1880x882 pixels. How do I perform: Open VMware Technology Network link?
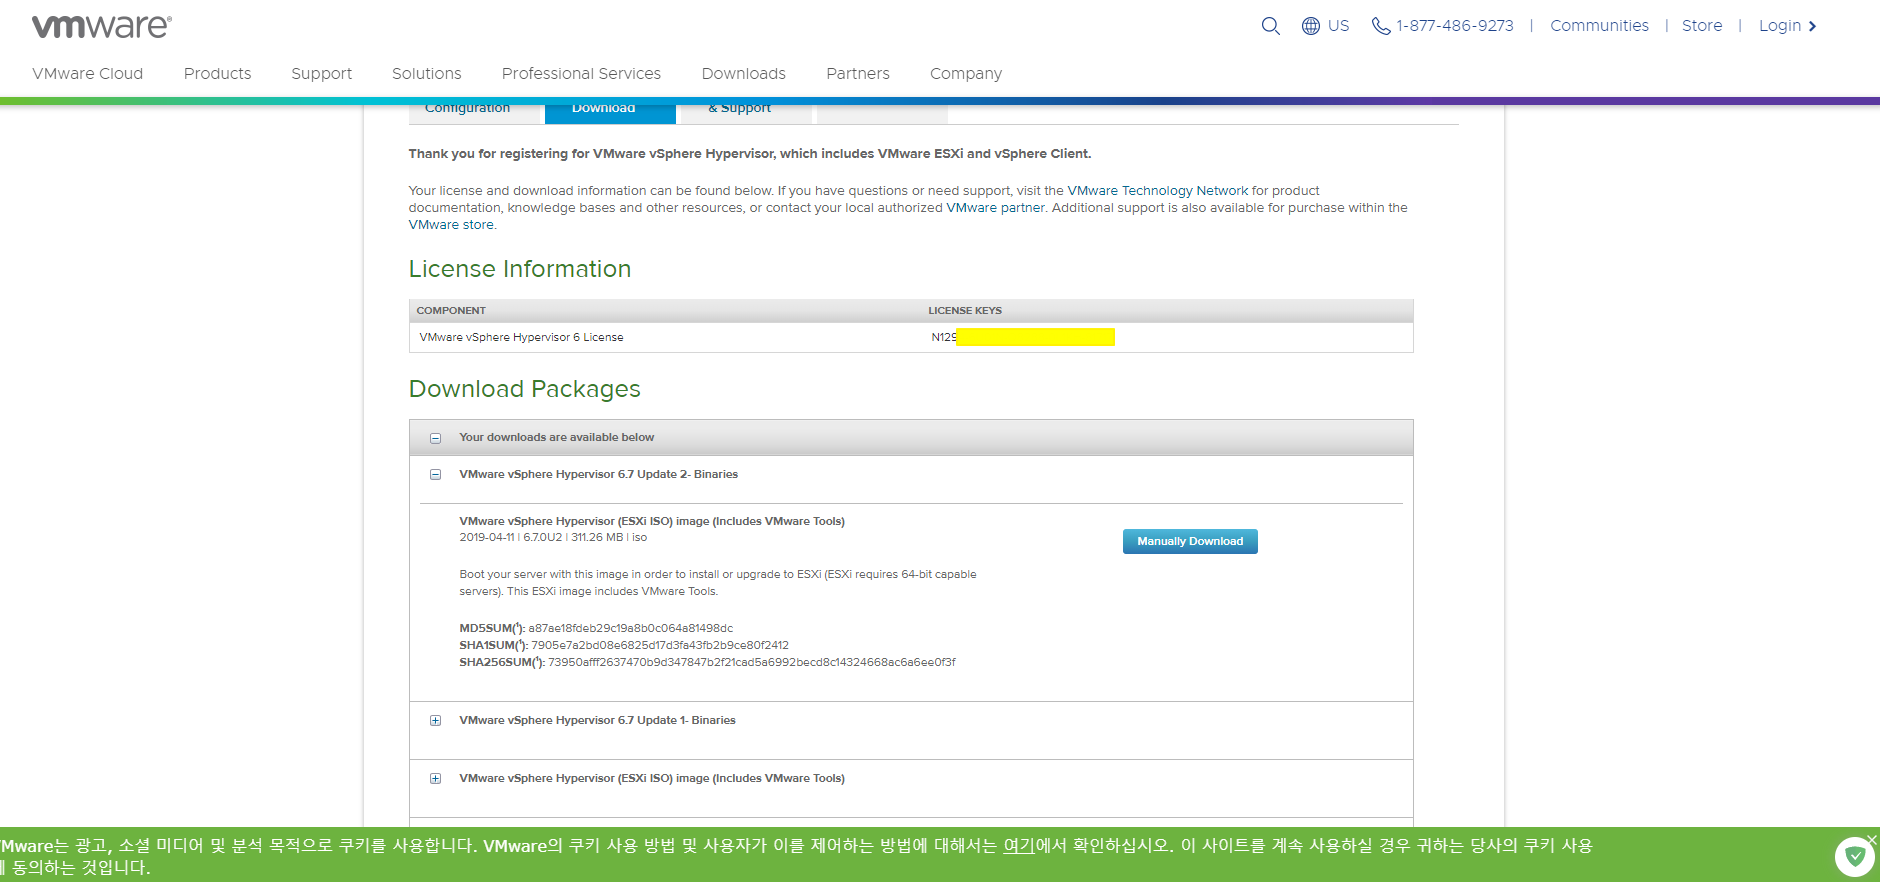click(x=1157, y=191)
